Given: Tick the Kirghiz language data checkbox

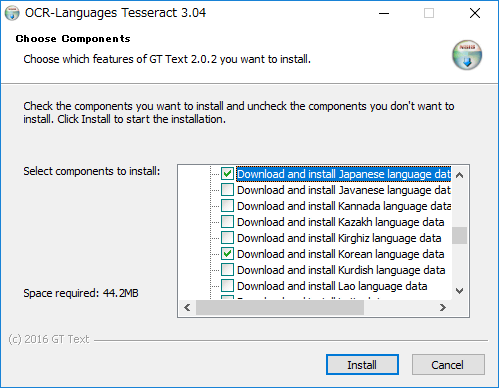Looking at the screenshot, I should 227,238.
